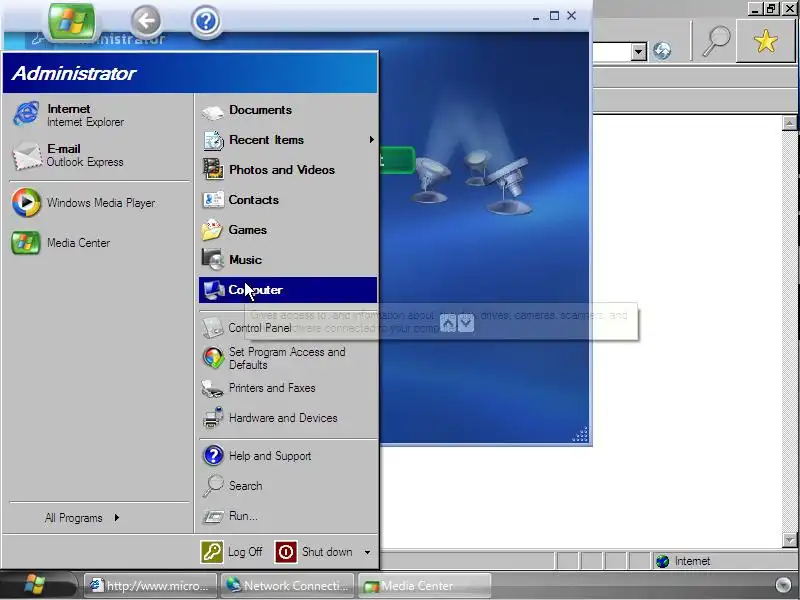Click the taskbar Start button

(x=36, y=585)
